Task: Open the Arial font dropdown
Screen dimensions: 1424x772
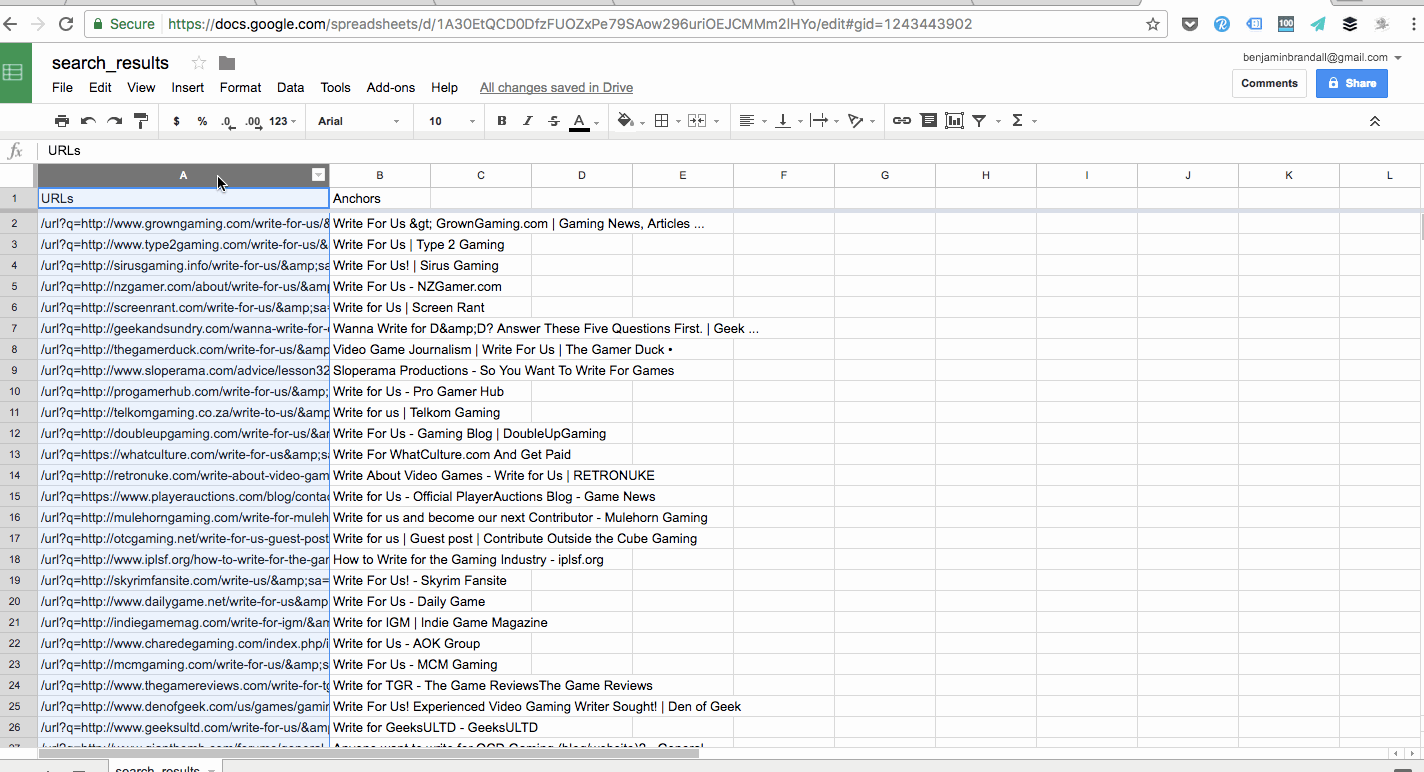Action: click(x=359, y=121)
